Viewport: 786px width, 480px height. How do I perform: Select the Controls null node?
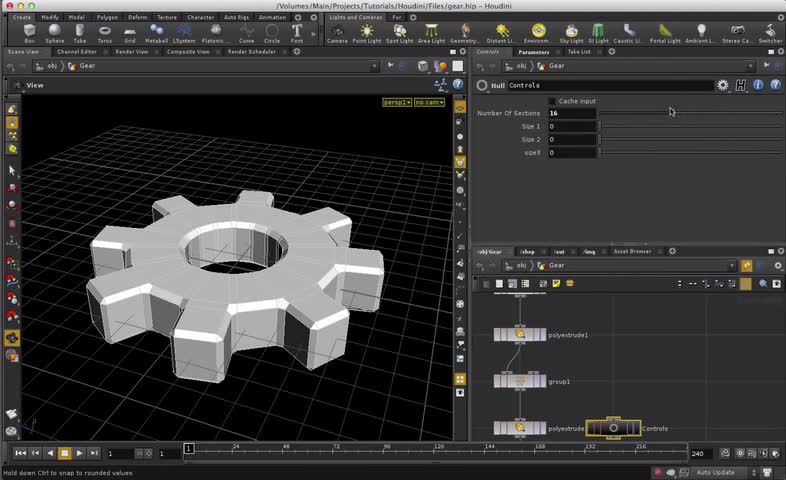613,428
